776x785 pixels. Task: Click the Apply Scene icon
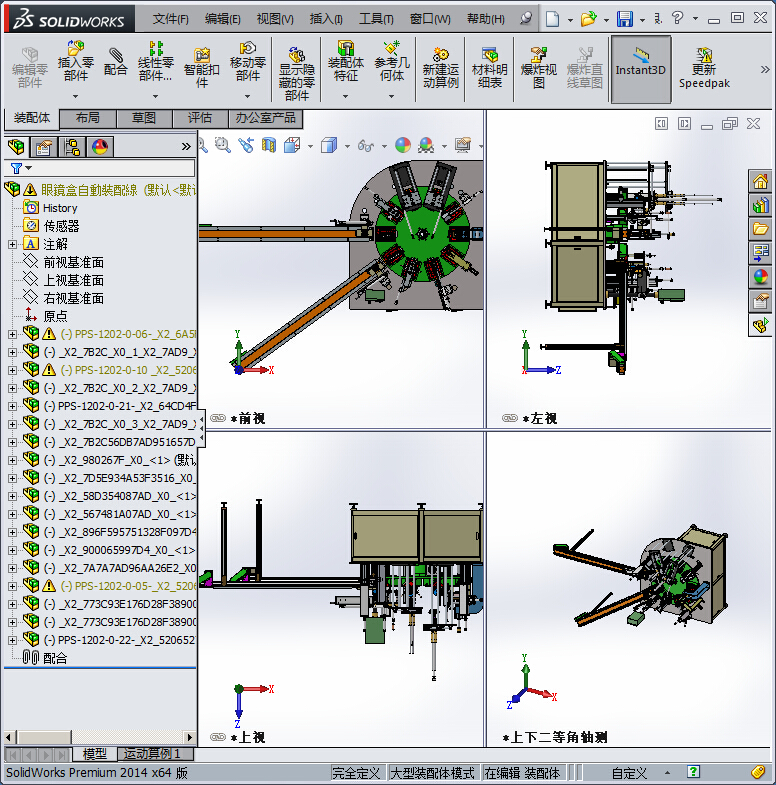(426, 145)
